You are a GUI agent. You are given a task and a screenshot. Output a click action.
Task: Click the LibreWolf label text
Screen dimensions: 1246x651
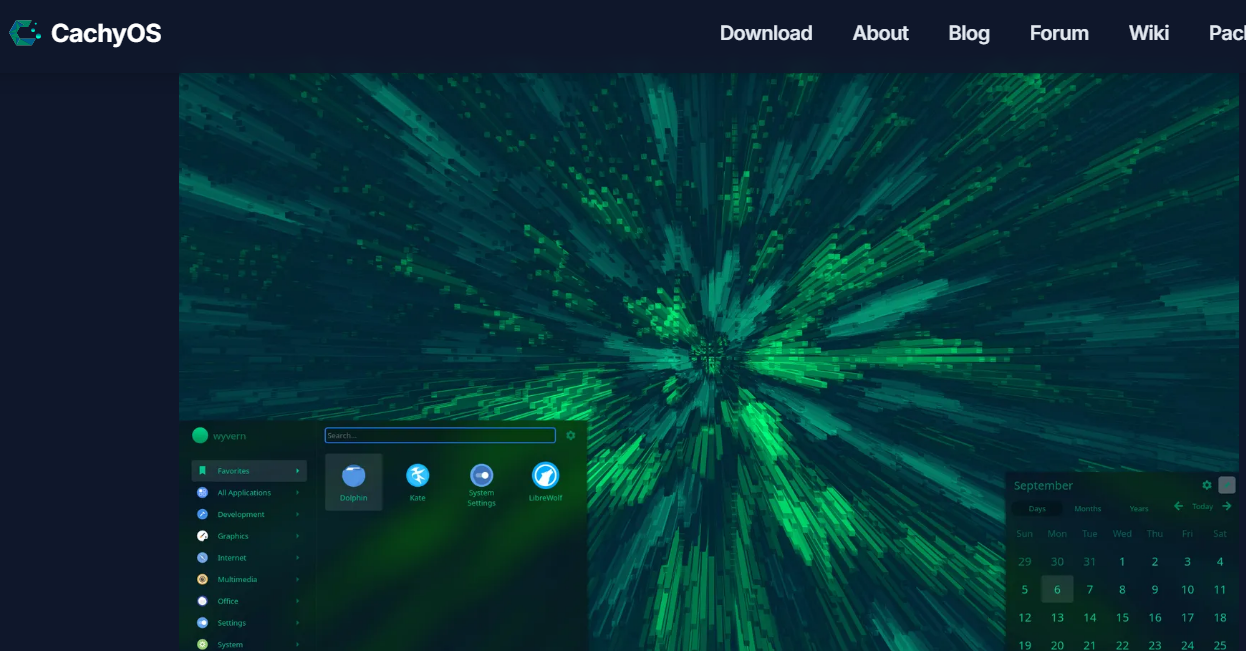tap(545, 498)
